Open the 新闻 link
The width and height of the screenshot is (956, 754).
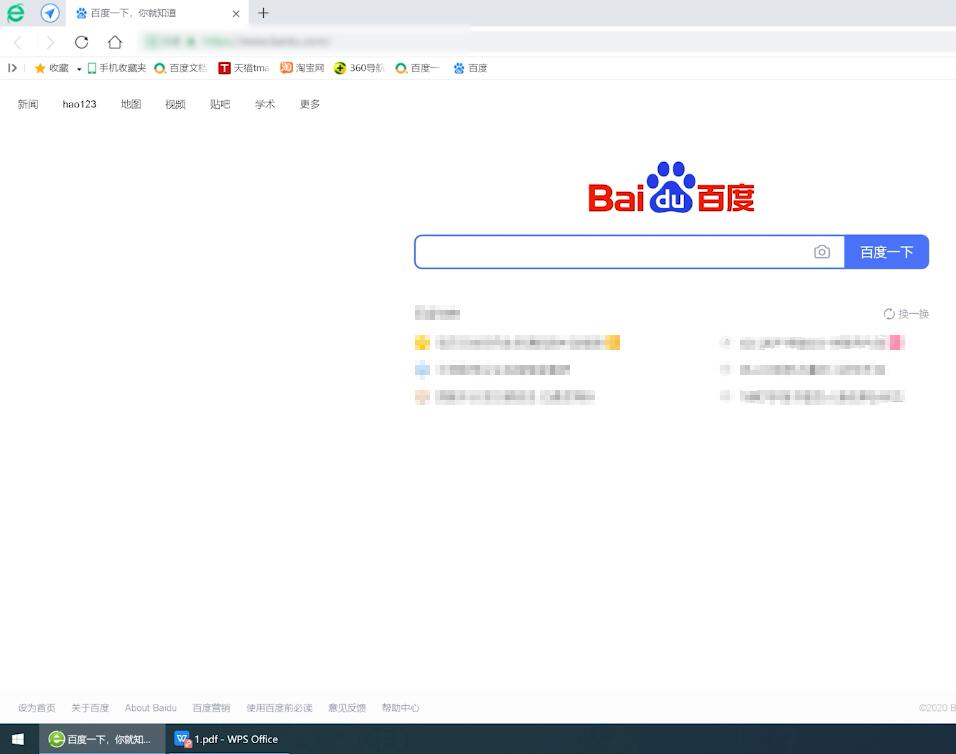click(28, 104)
